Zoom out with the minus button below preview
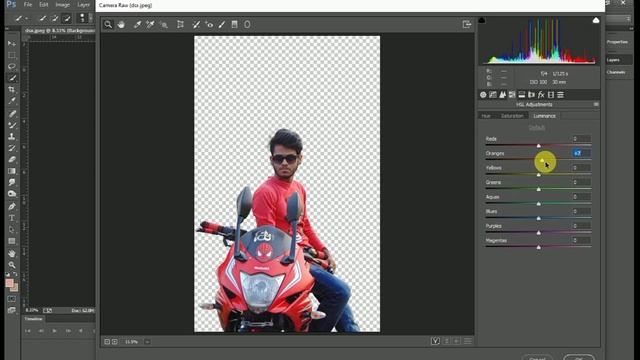 107,342
